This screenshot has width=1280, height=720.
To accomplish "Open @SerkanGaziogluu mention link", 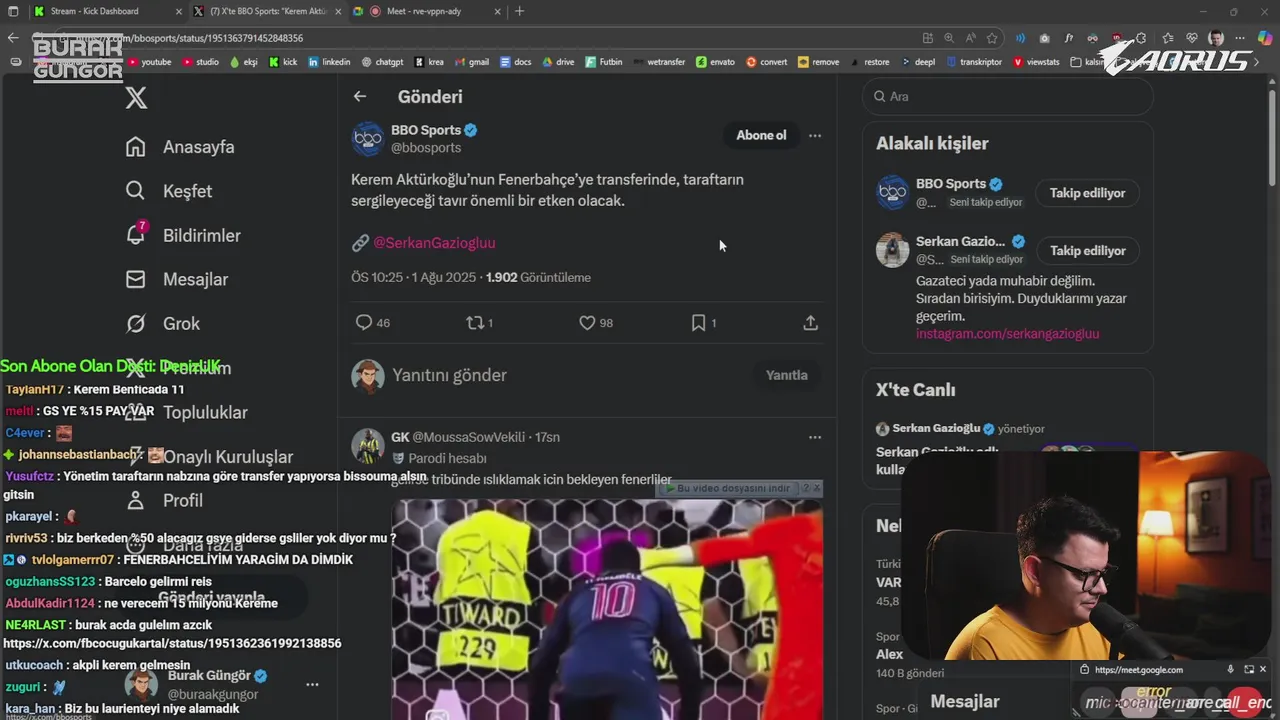I will coord(434,243).
